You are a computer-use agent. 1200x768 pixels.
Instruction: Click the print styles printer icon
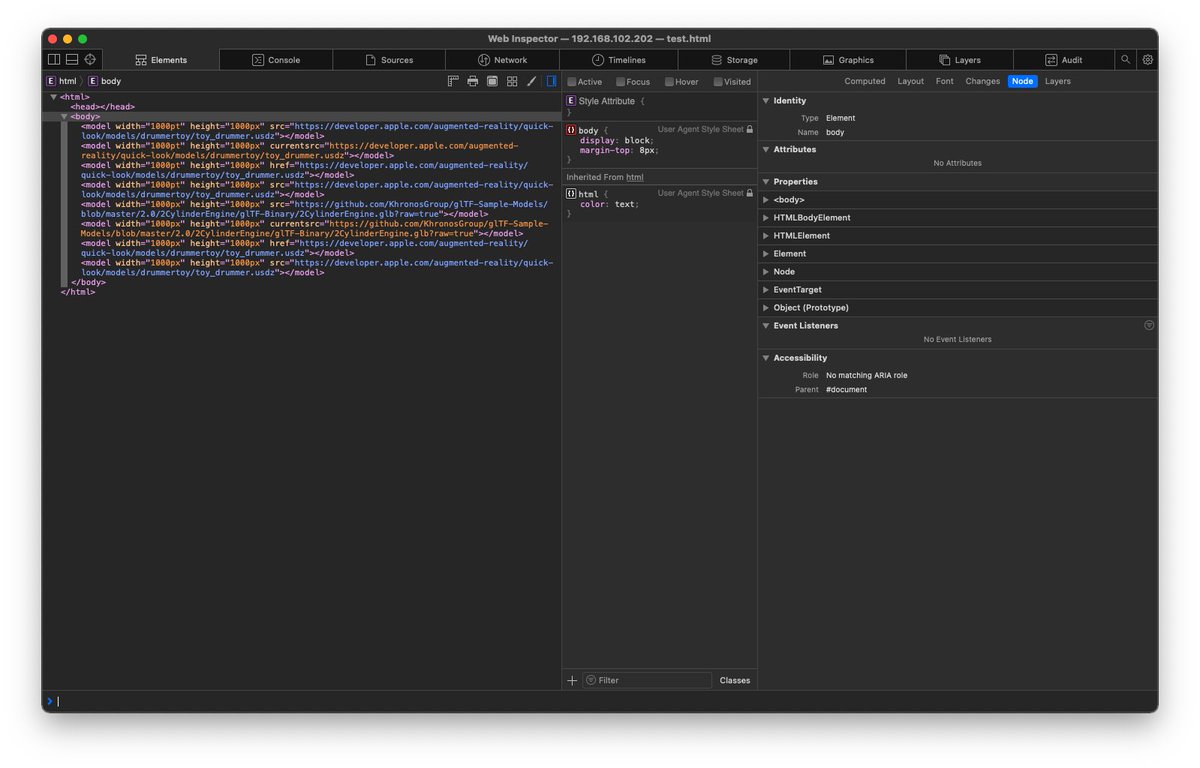tap(472, 81)
